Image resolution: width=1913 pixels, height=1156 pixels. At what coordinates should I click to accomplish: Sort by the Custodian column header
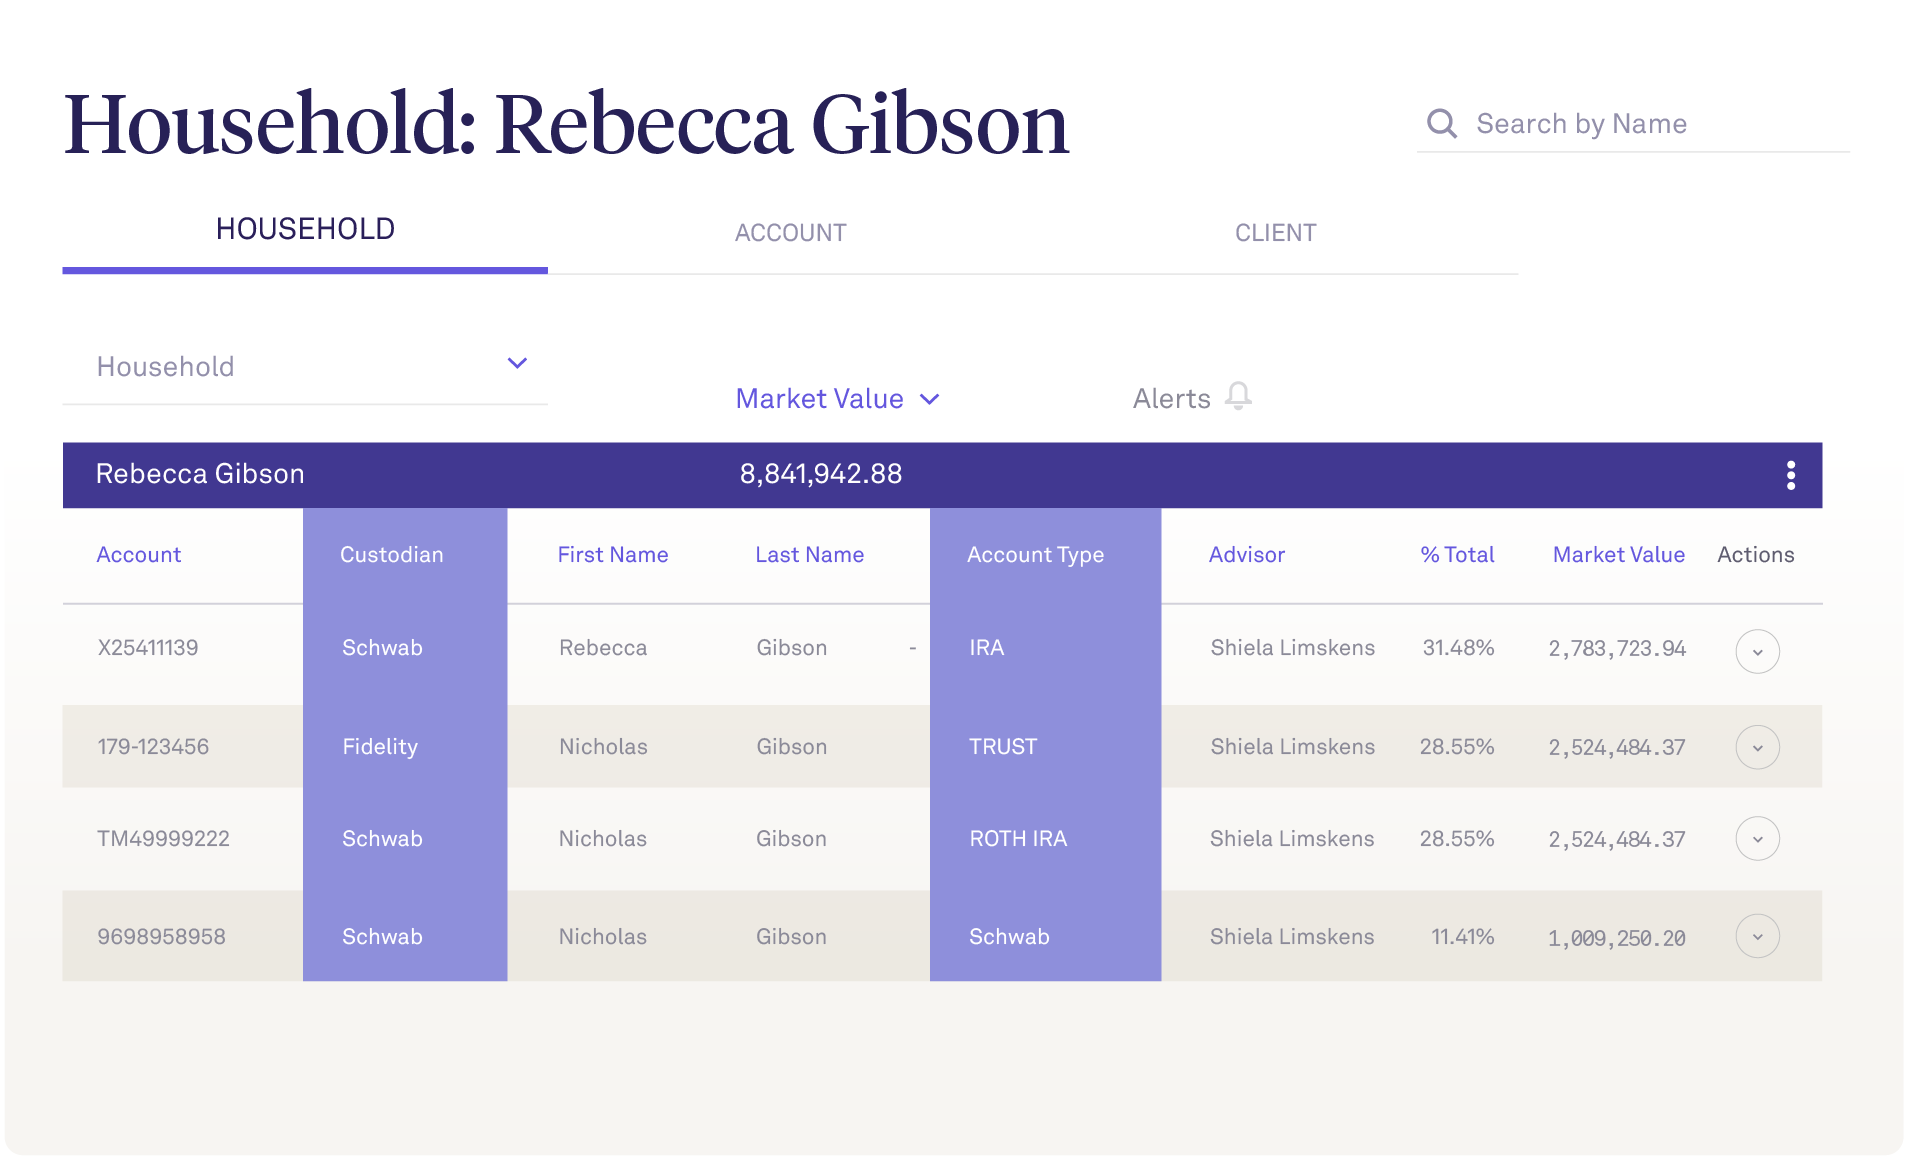391,555
